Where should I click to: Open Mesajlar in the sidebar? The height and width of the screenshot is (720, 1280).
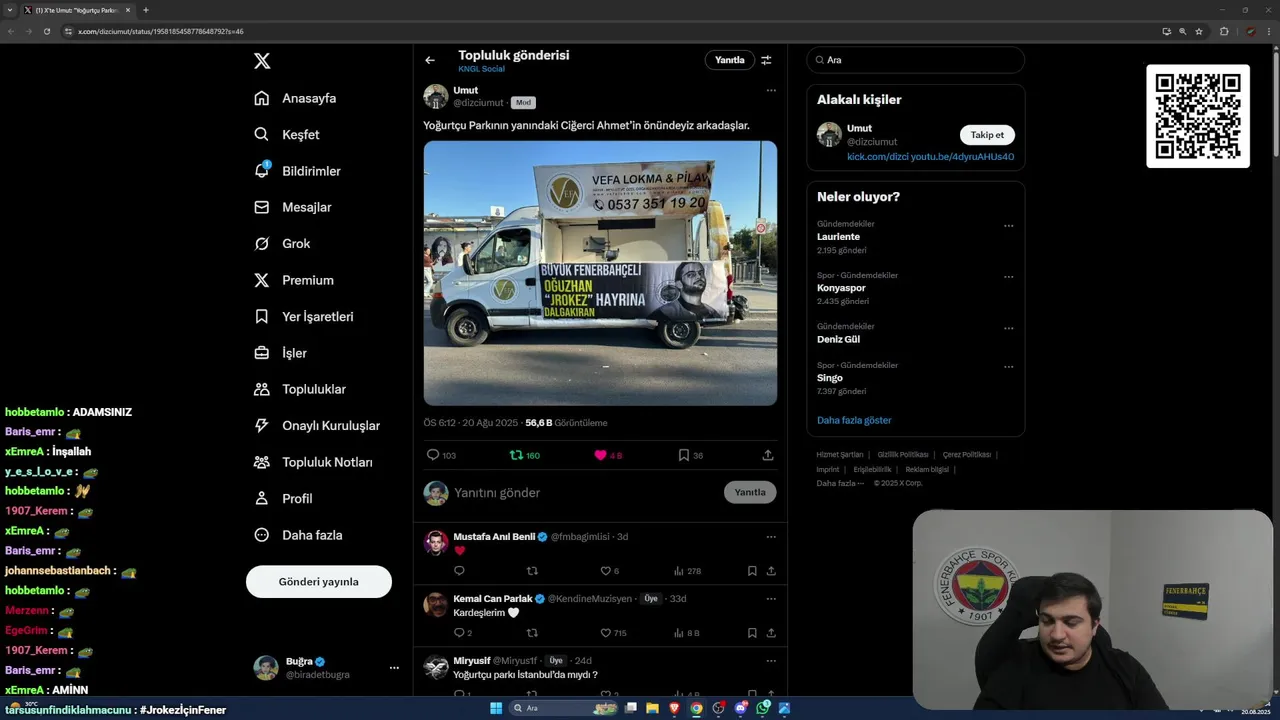point(292,207)
